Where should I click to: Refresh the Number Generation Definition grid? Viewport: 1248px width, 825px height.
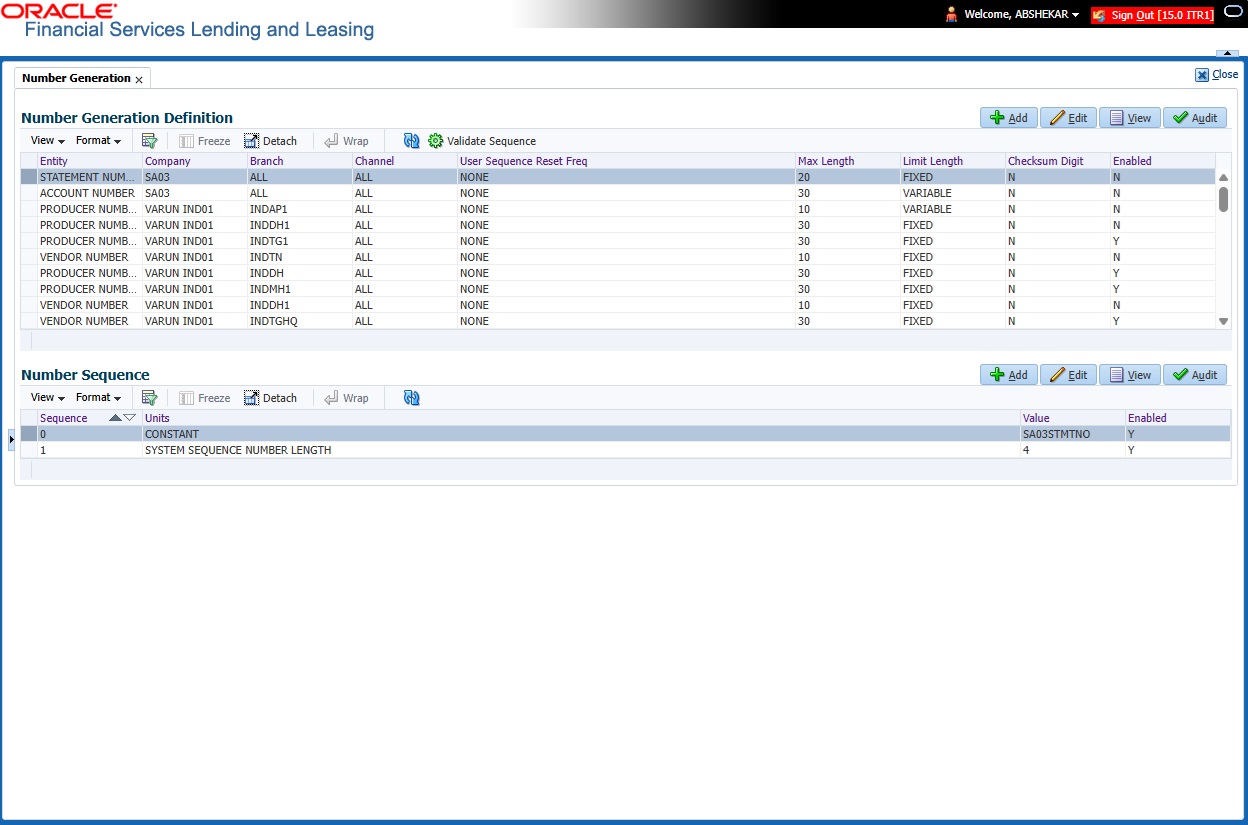411,140
